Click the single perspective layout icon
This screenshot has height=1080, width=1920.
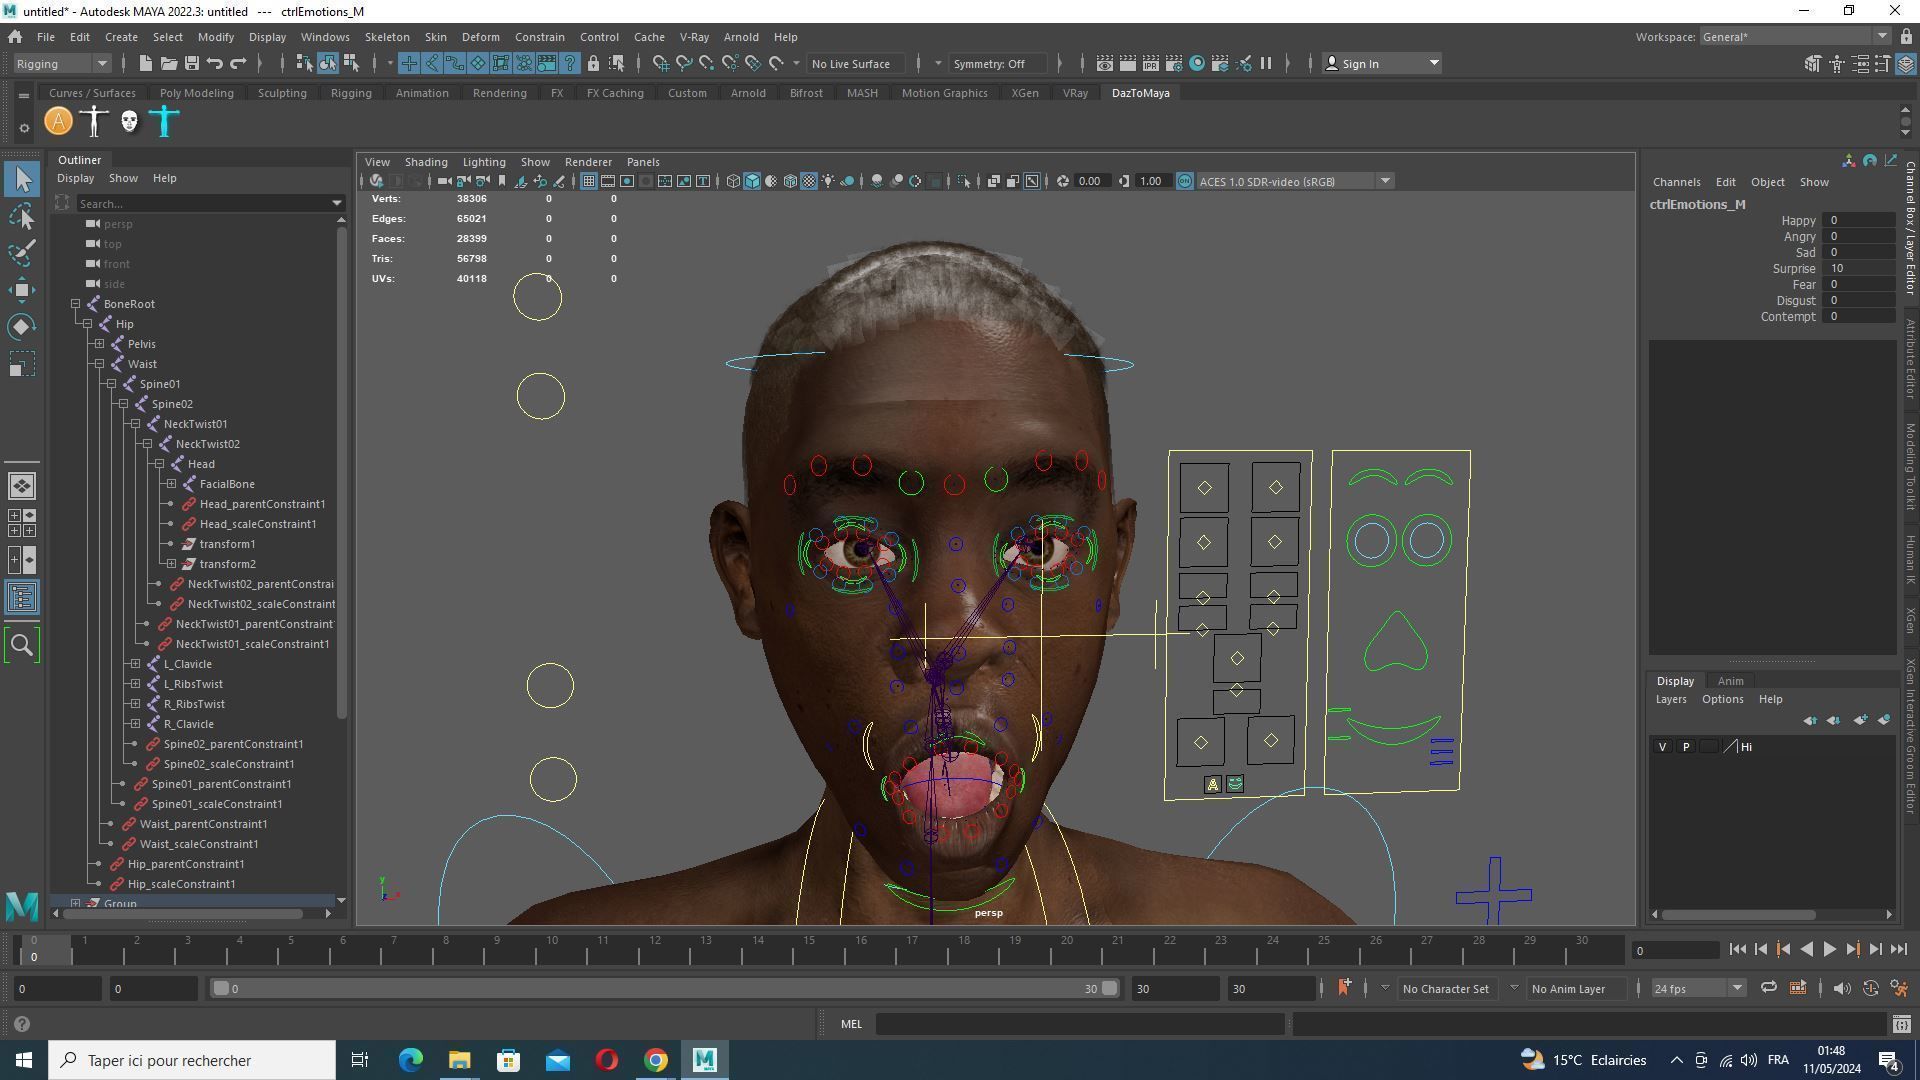coord(22,486)
